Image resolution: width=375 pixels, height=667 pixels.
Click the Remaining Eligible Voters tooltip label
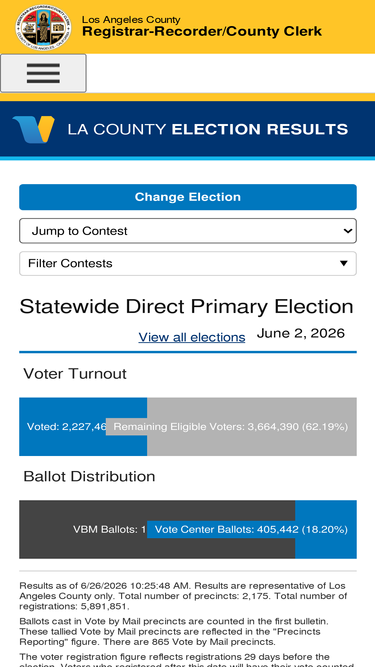pos(231,427)
